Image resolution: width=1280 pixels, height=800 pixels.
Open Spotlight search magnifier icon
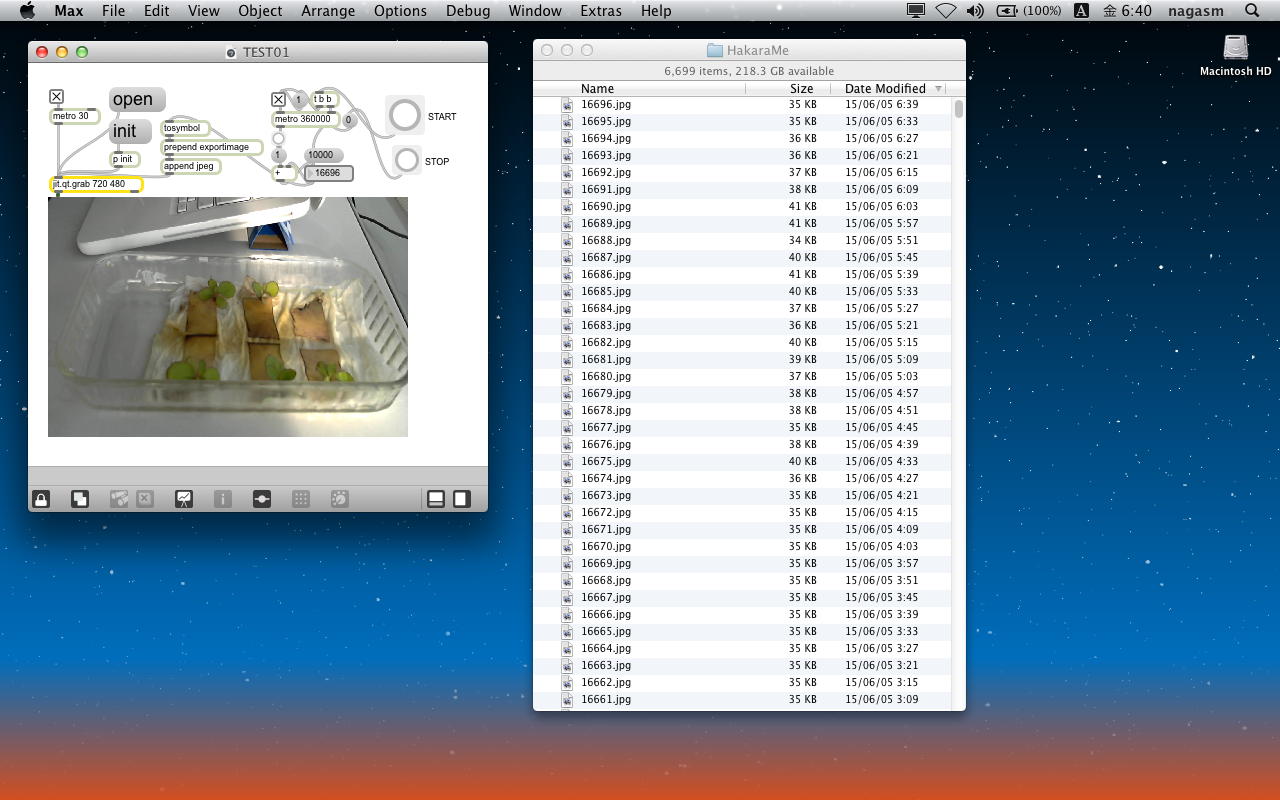pos(1252,11)
